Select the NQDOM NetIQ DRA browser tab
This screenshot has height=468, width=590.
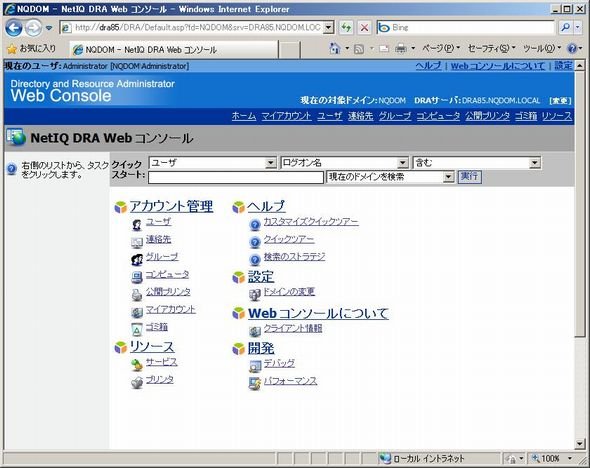click(174, 49)
